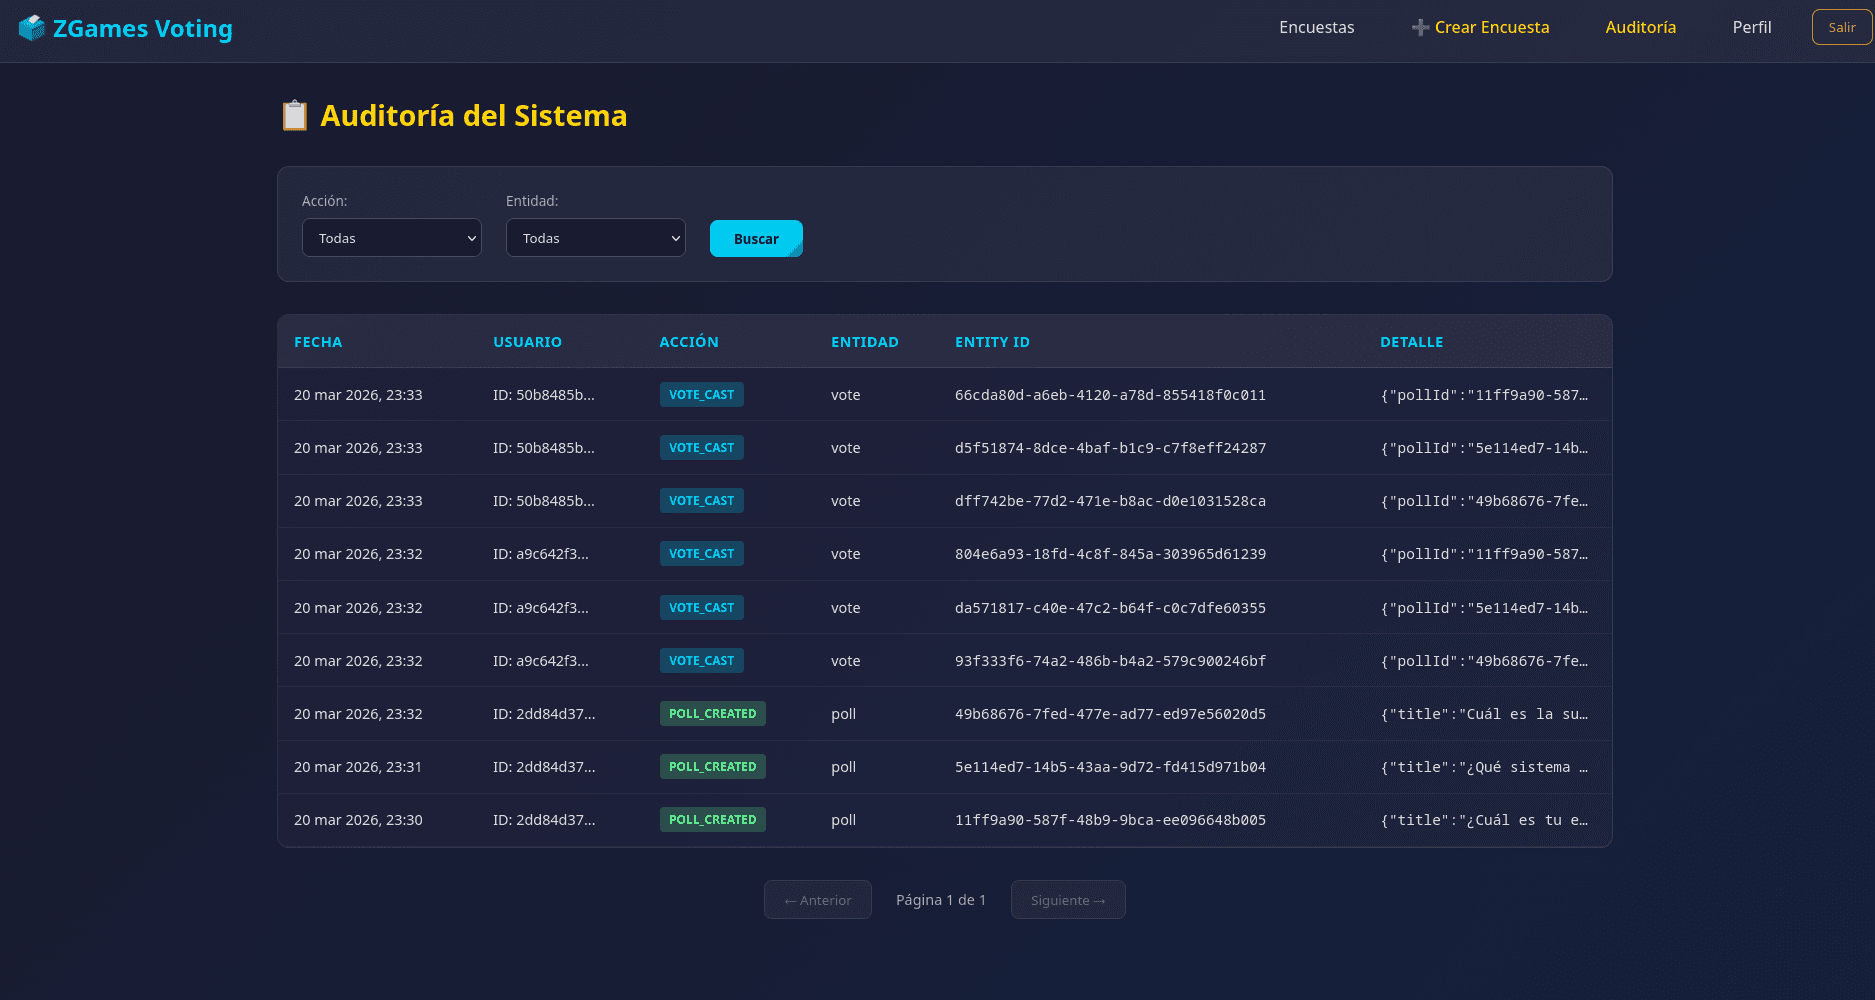The height and width of the screenshot is (1000, 1875).
Task: Click the DETALLE column header
Action: 1412,342
